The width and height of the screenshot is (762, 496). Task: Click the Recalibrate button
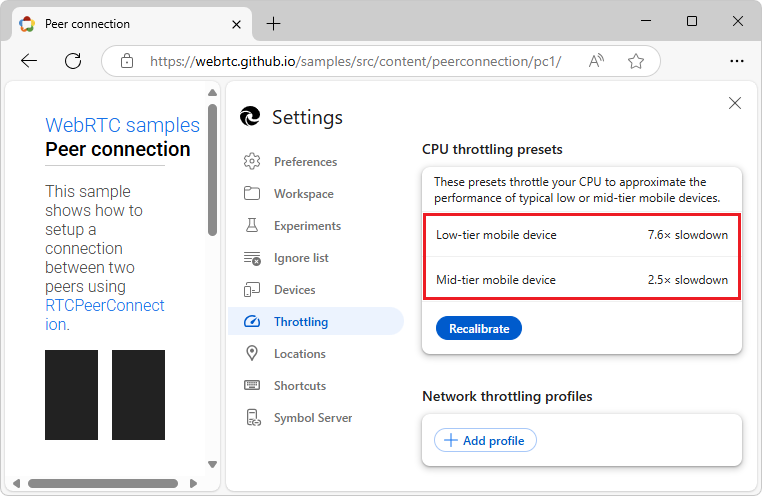[479, 328]
